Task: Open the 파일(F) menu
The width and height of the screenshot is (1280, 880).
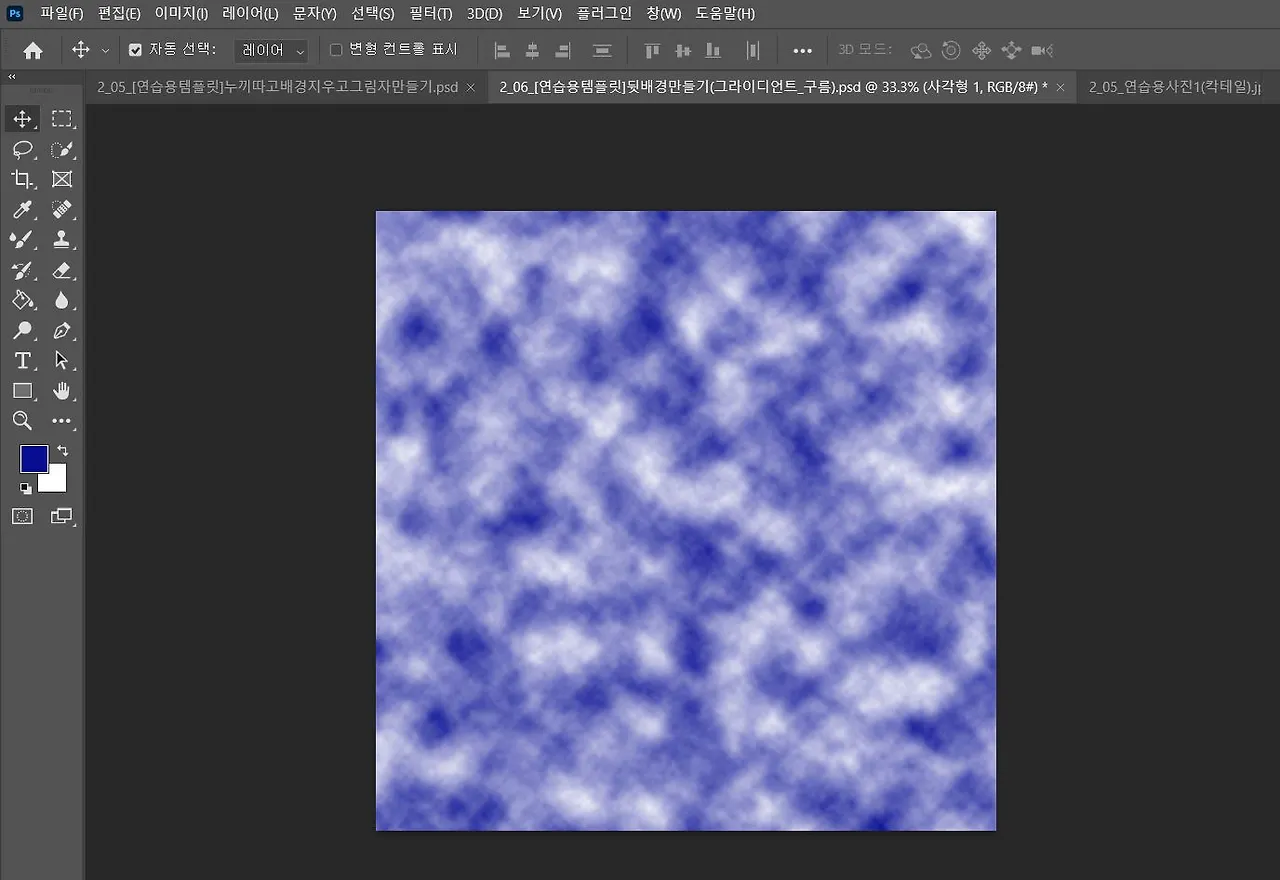Action: [x=61, y=14]
